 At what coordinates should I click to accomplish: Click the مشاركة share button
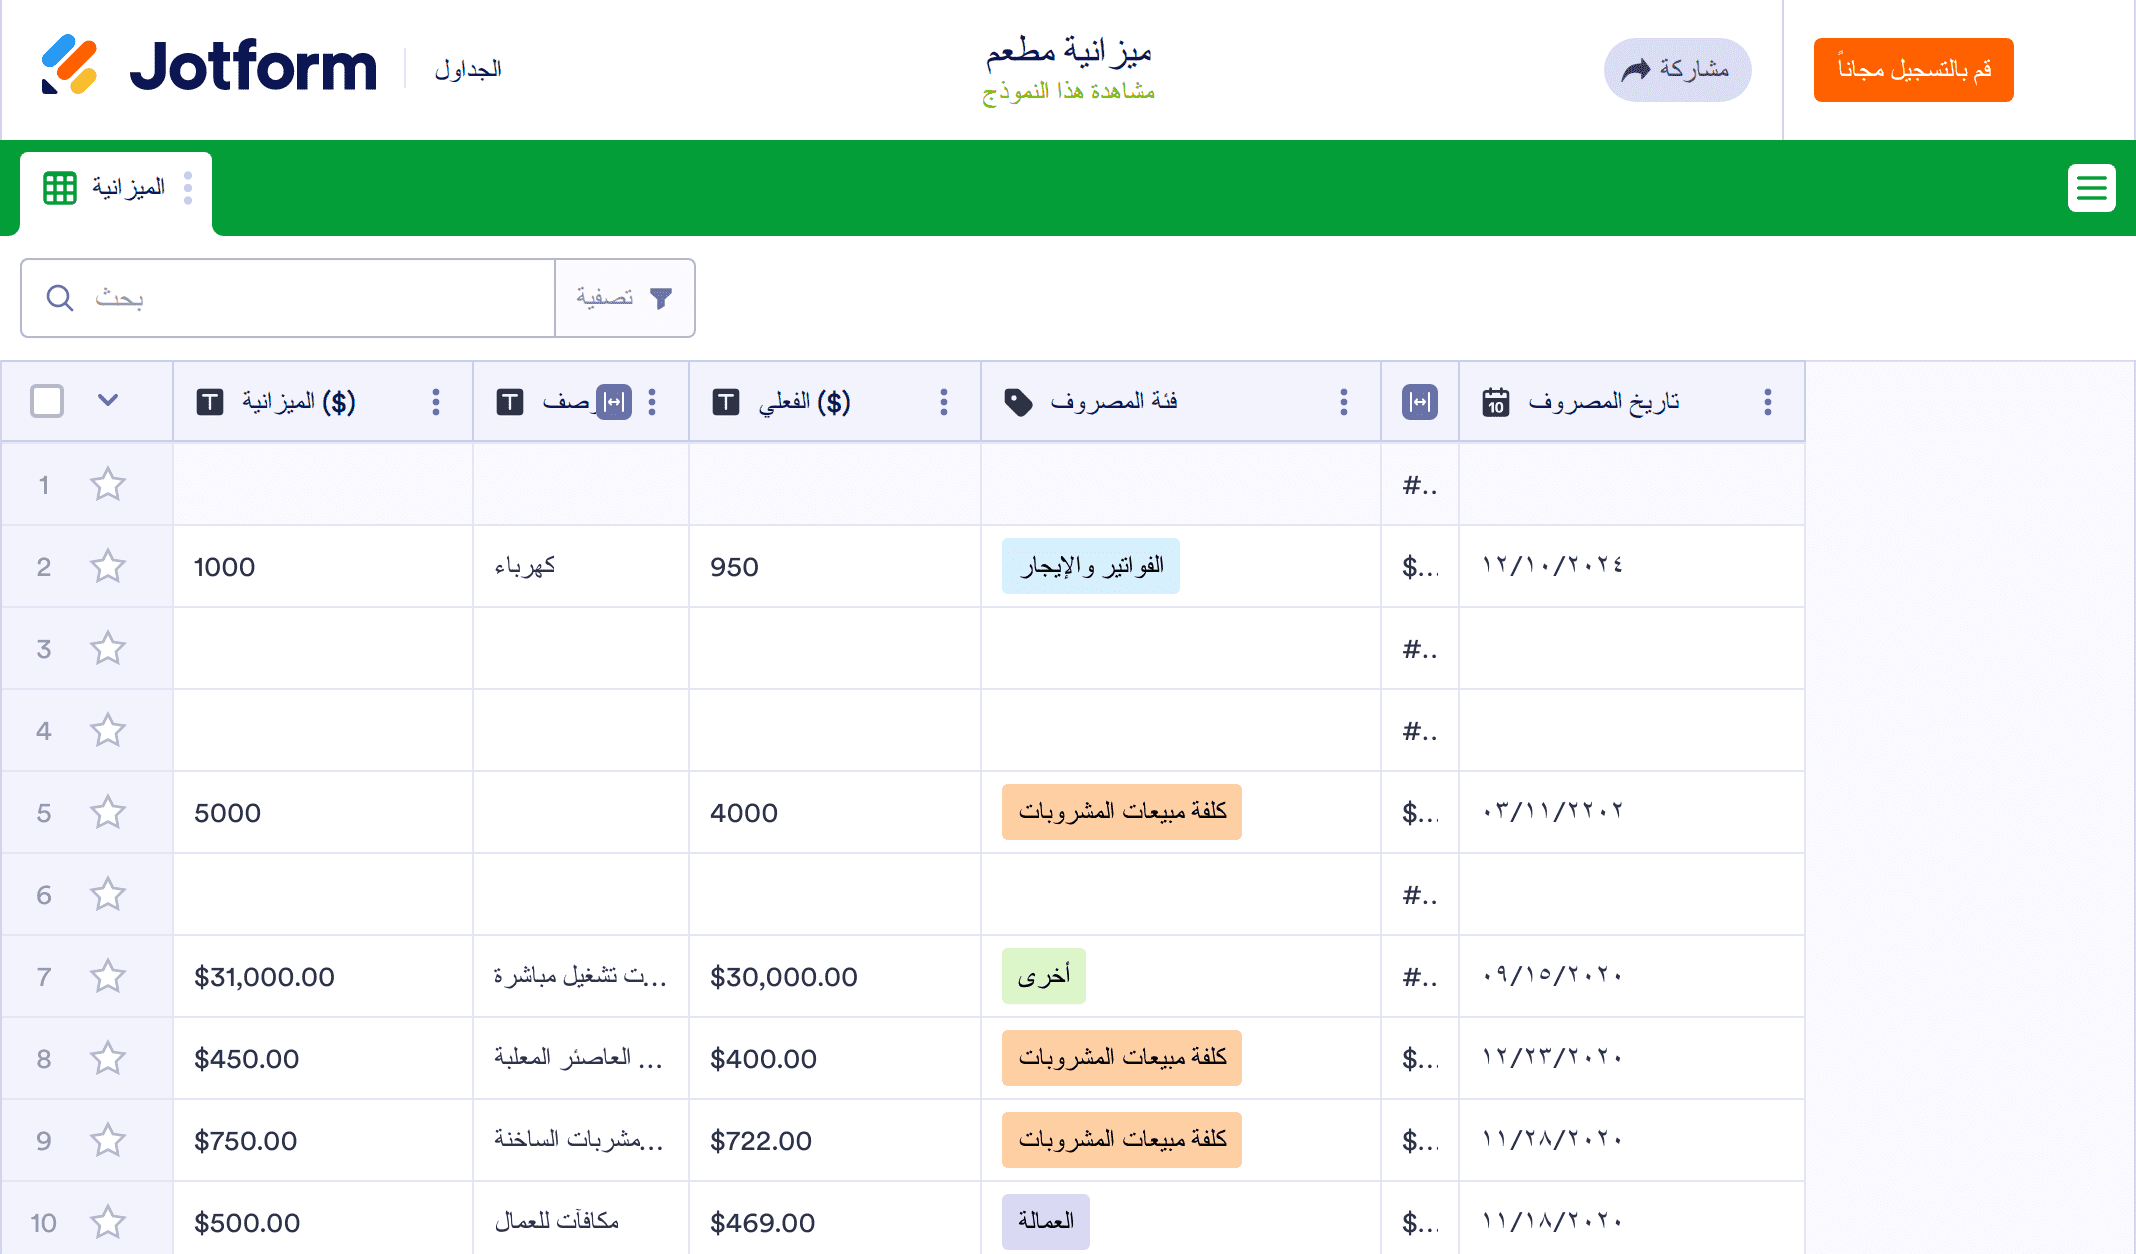coord(1677,70)
